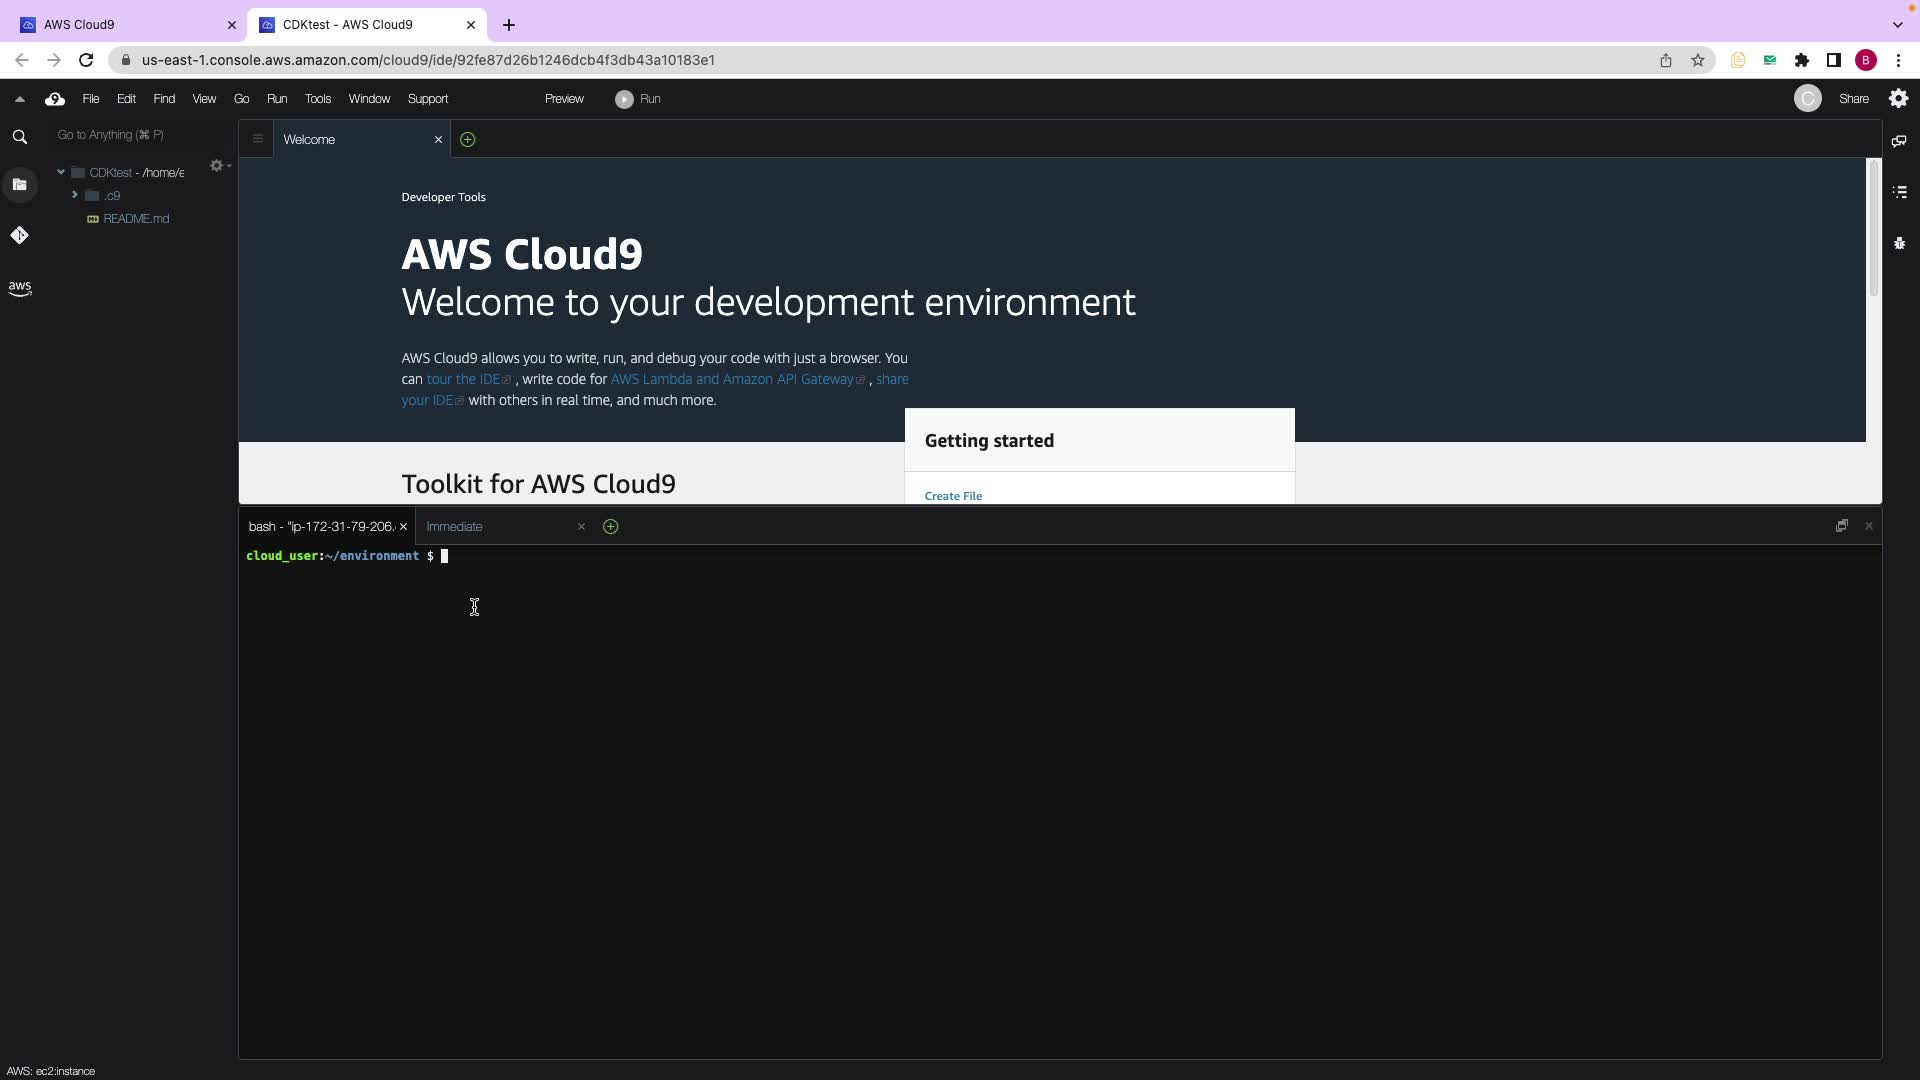Open the Source Control git panel
This screenshot has height=1080, width=1920.
(20, 236)
